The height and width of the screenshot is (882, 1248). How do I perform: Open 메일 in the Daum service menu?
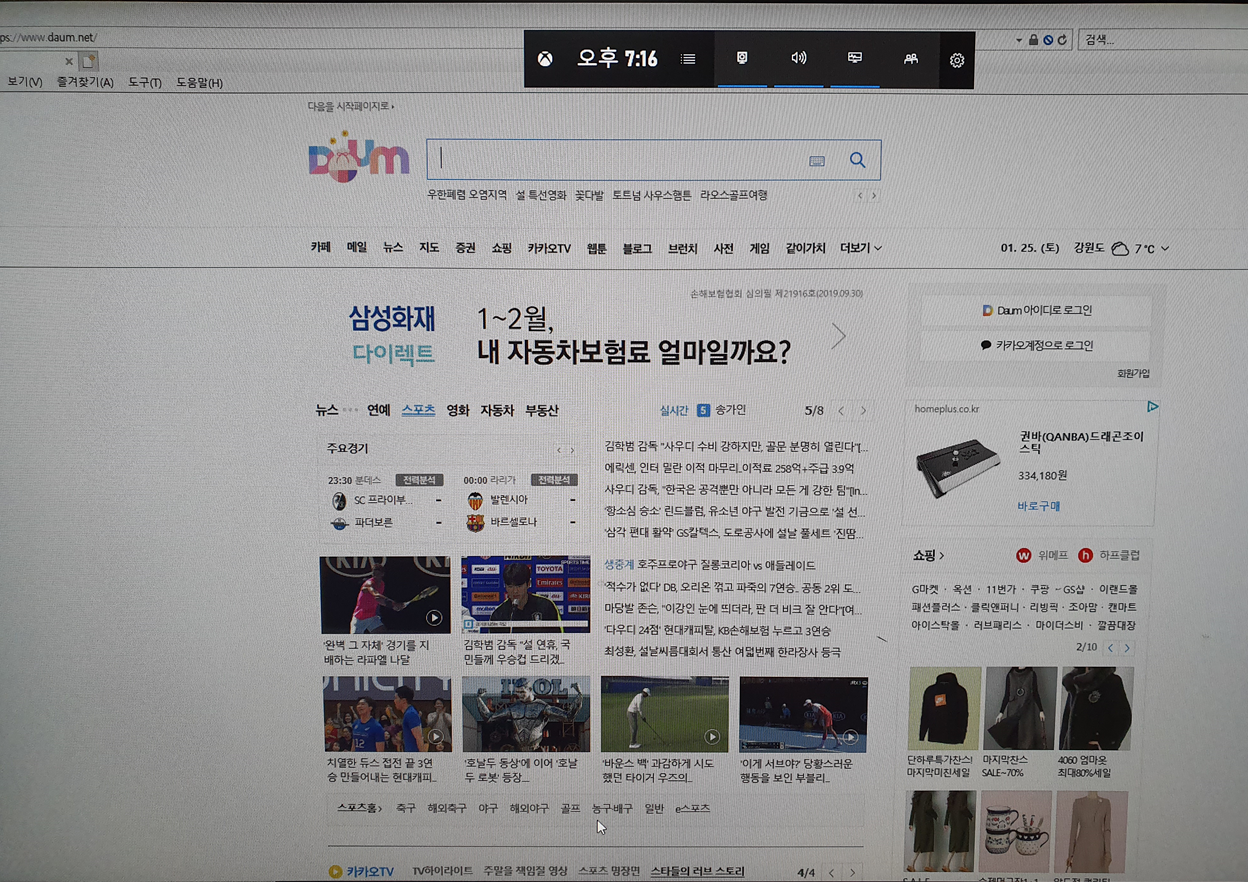(x=357, y=247)
